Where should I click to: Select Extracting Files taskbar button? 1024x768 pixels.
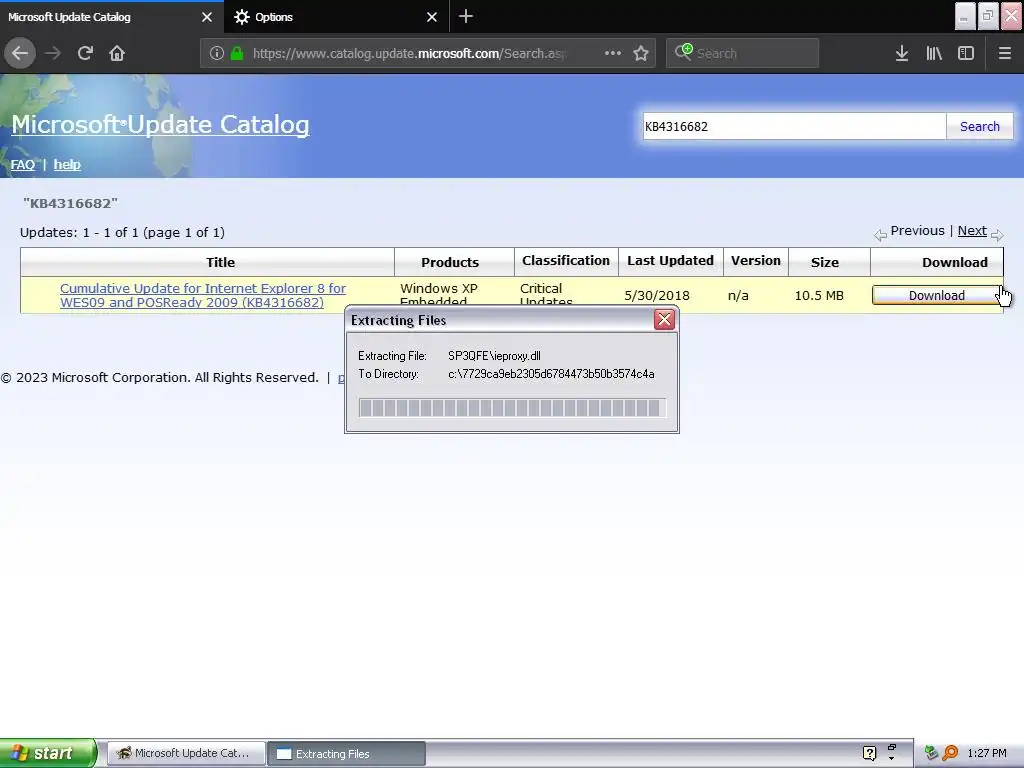click(x=347, y=754)
